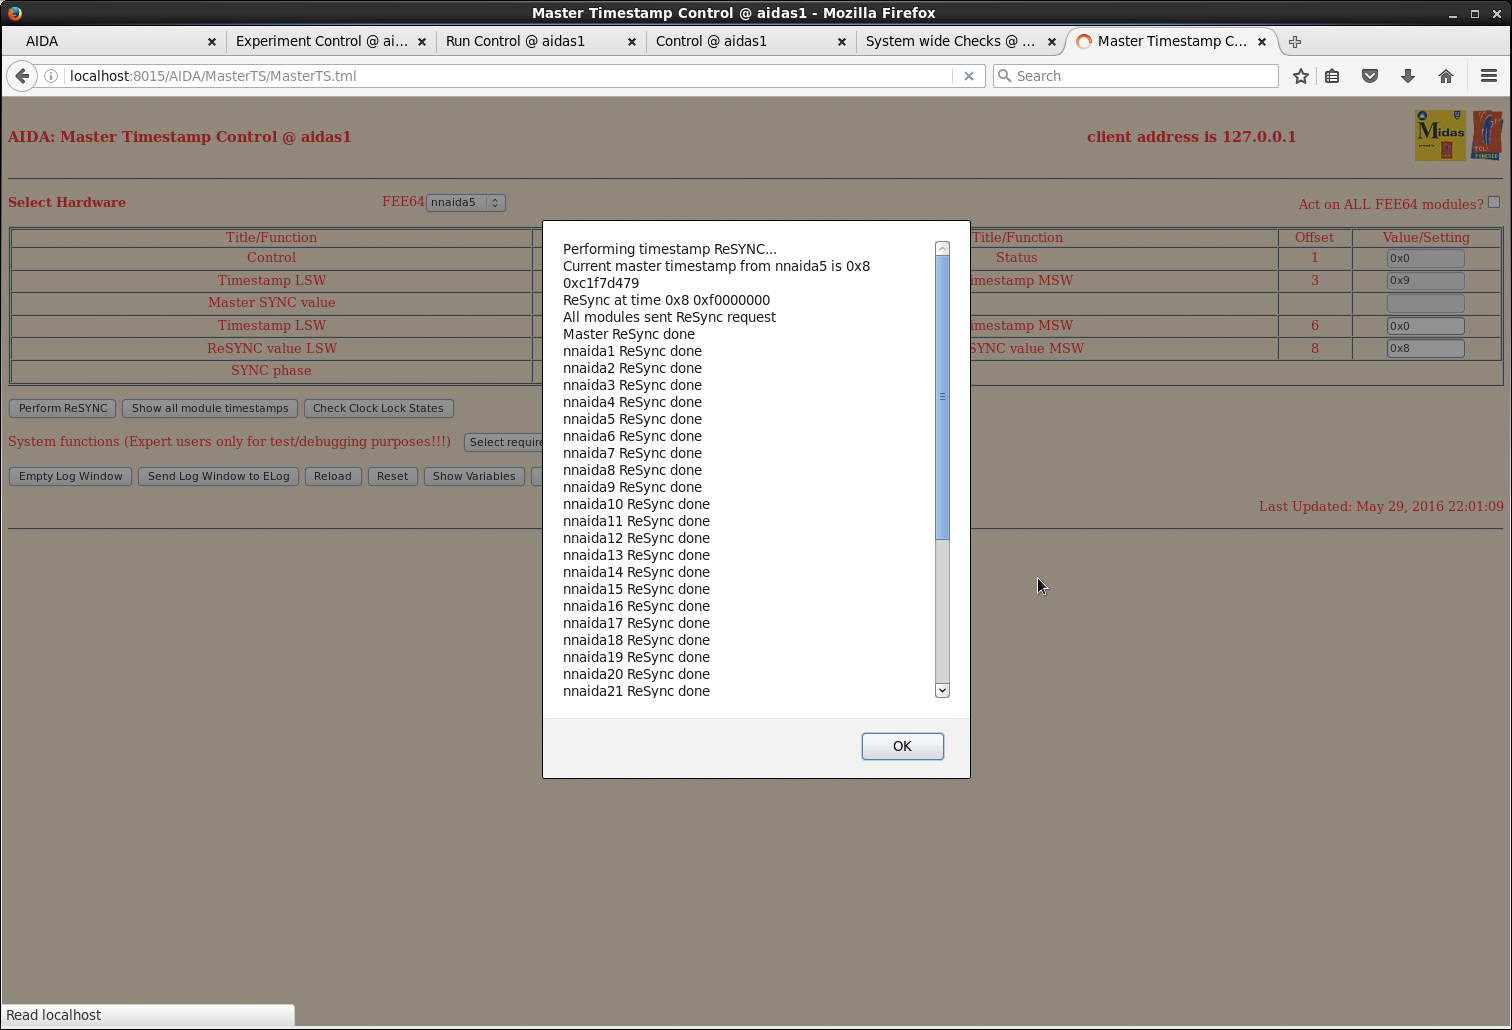Click the Midas logo image

tap(1440, 136)
